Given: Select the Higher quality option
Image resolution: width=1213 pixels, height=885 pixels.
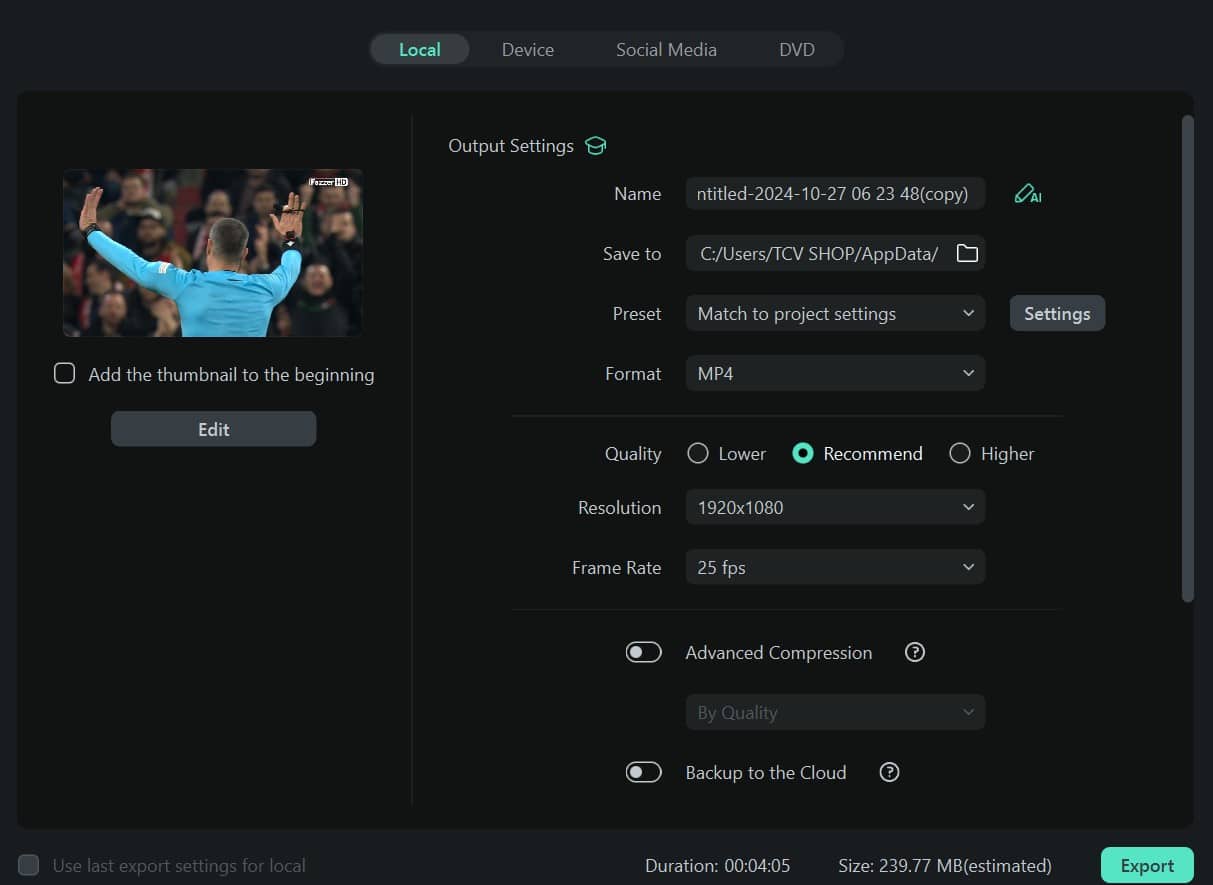Looking at the screenshot, I should pyautogui.click(x=960, y=454).
